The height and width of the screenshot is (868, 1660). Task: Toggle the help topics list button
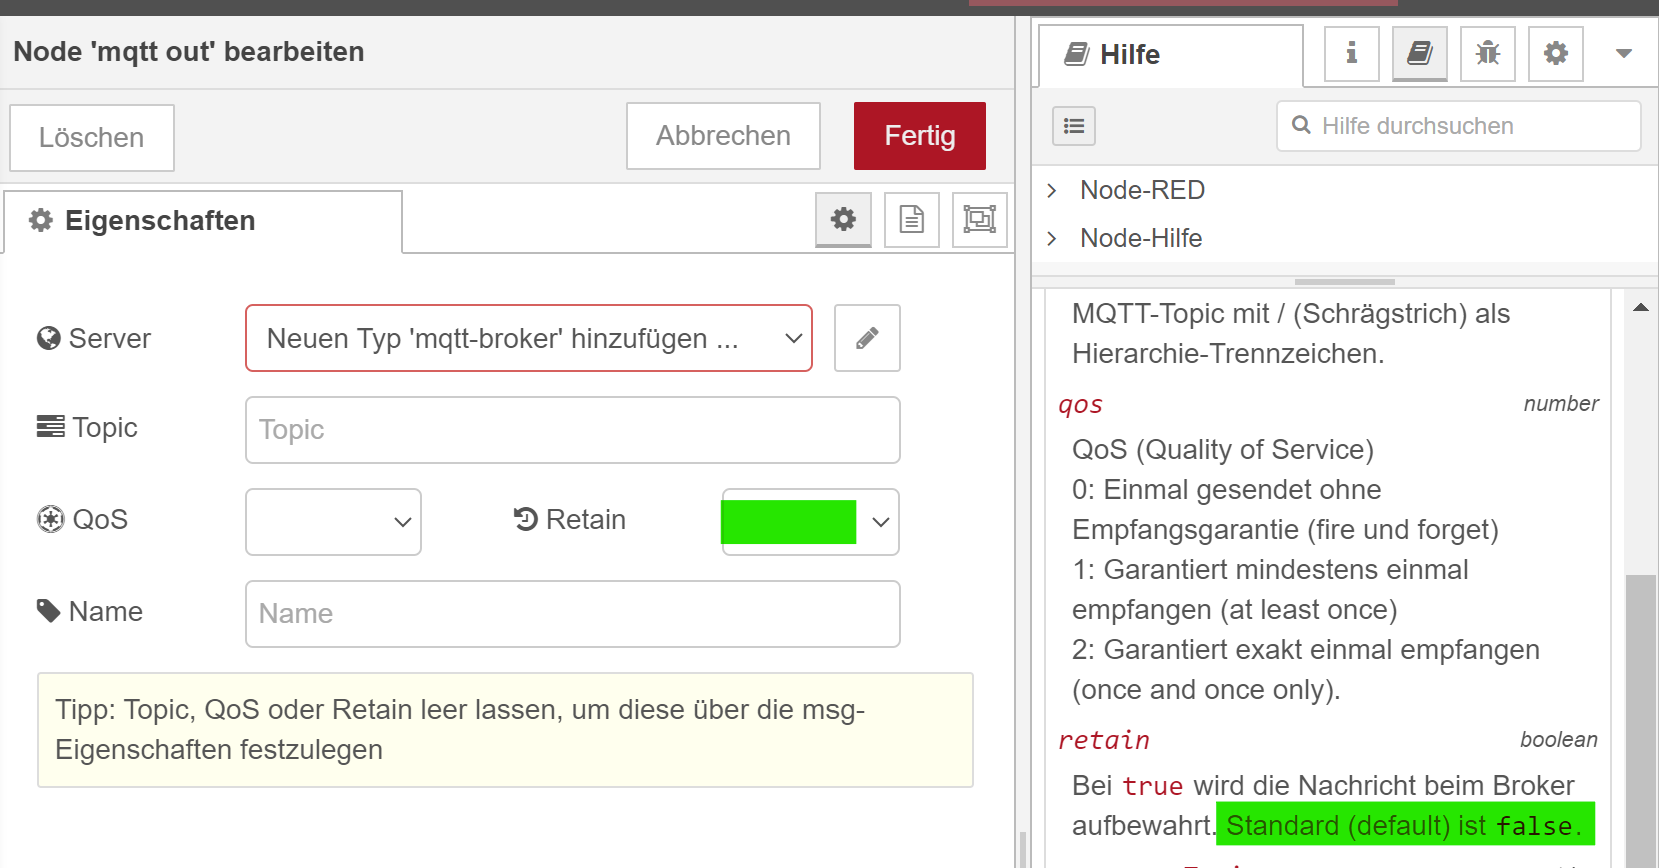(x=1074, y=126)
